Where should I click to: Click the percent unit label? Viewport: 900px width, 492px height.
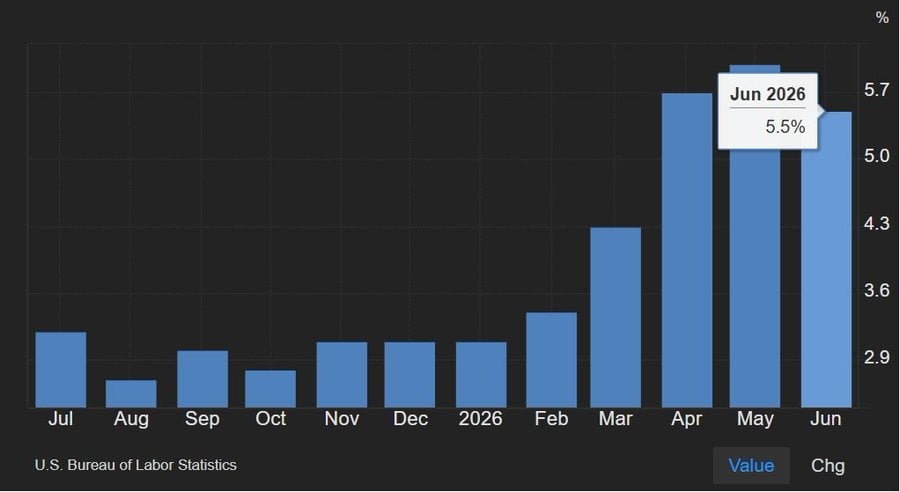882,18
